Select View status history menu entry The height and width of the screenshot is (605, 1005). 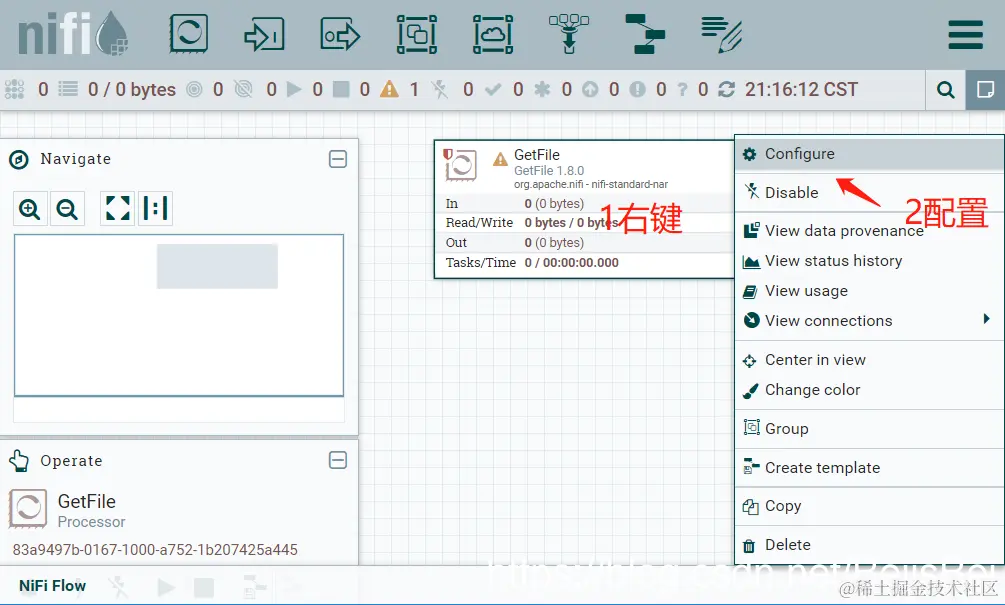pos(869,261)
